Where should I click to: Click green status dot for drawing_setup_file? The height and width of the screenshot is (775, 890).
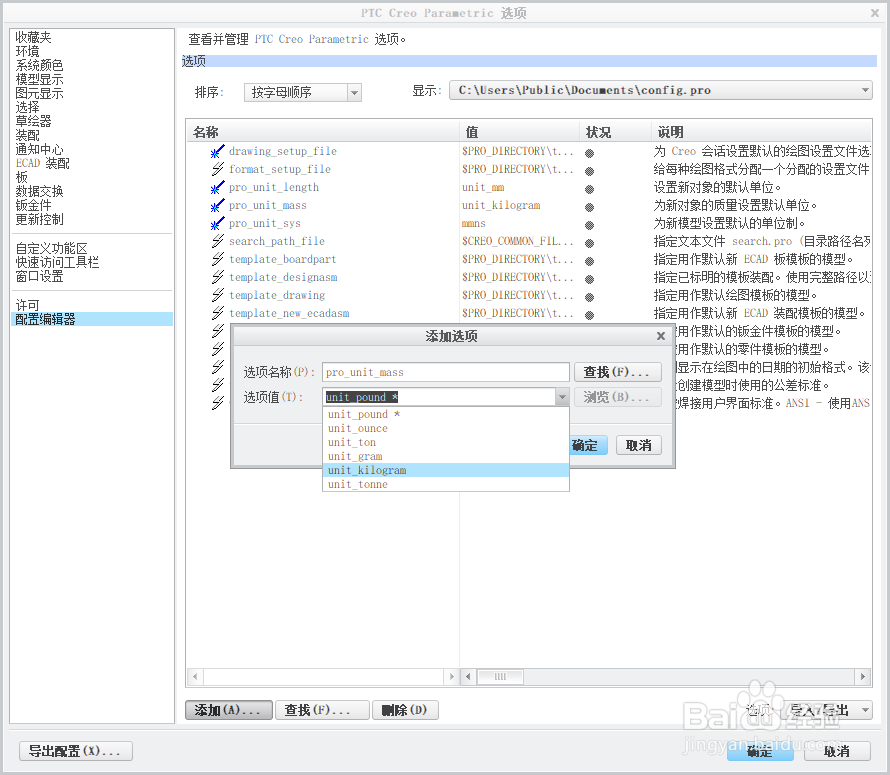tap(590, 153)
